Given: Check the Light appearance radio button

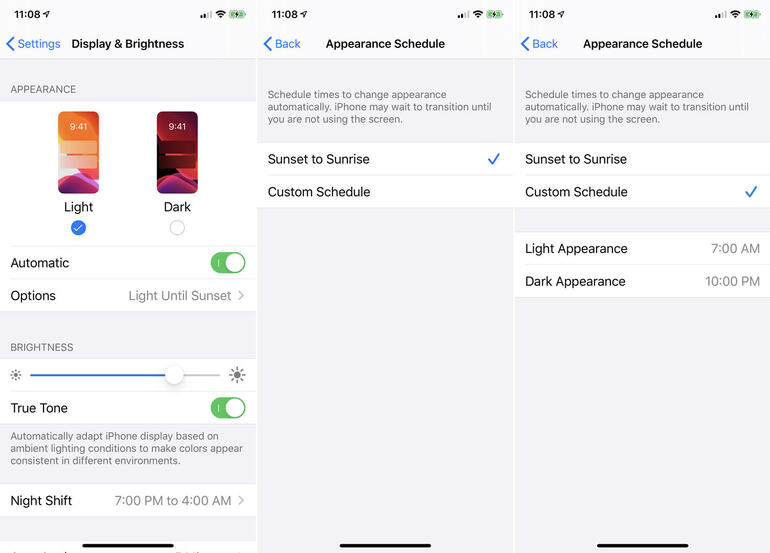Looking at the screenshot, I should [x=78, y=228].
